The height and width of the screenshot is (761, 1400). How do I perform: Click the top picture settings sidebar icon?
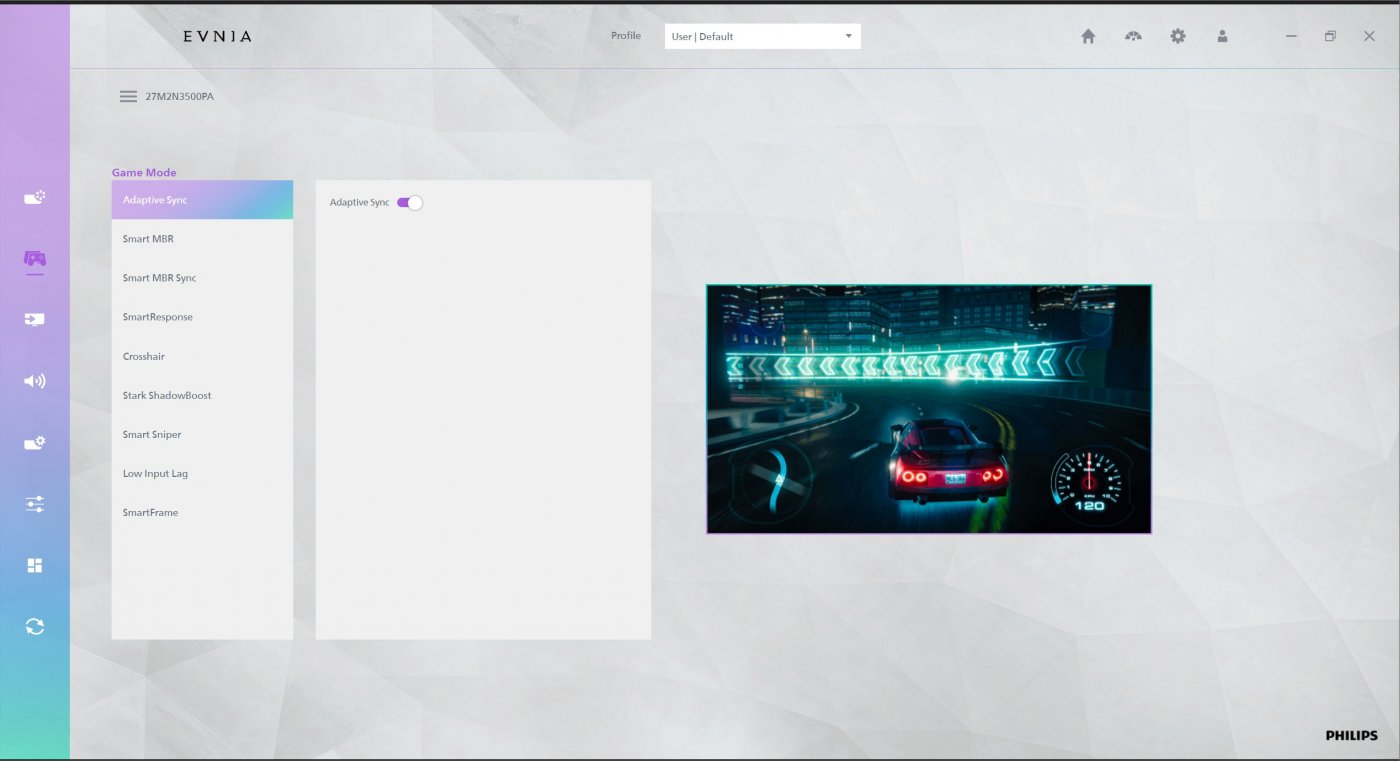pos(35,198)
